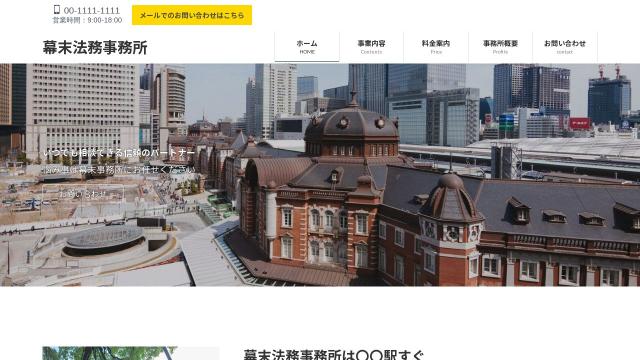This screenshot has height=360, width=640.
Task: Go to the 料金案内 Price page
Action: click(x=436, y=47)
